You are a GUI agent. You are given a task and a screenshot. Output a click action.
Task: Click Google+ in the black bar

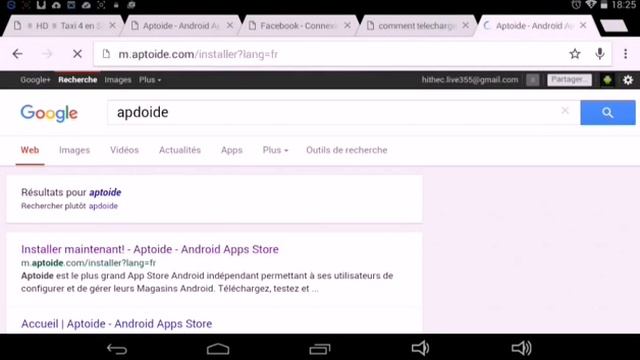pyautogui.click(x=35, y=80)
